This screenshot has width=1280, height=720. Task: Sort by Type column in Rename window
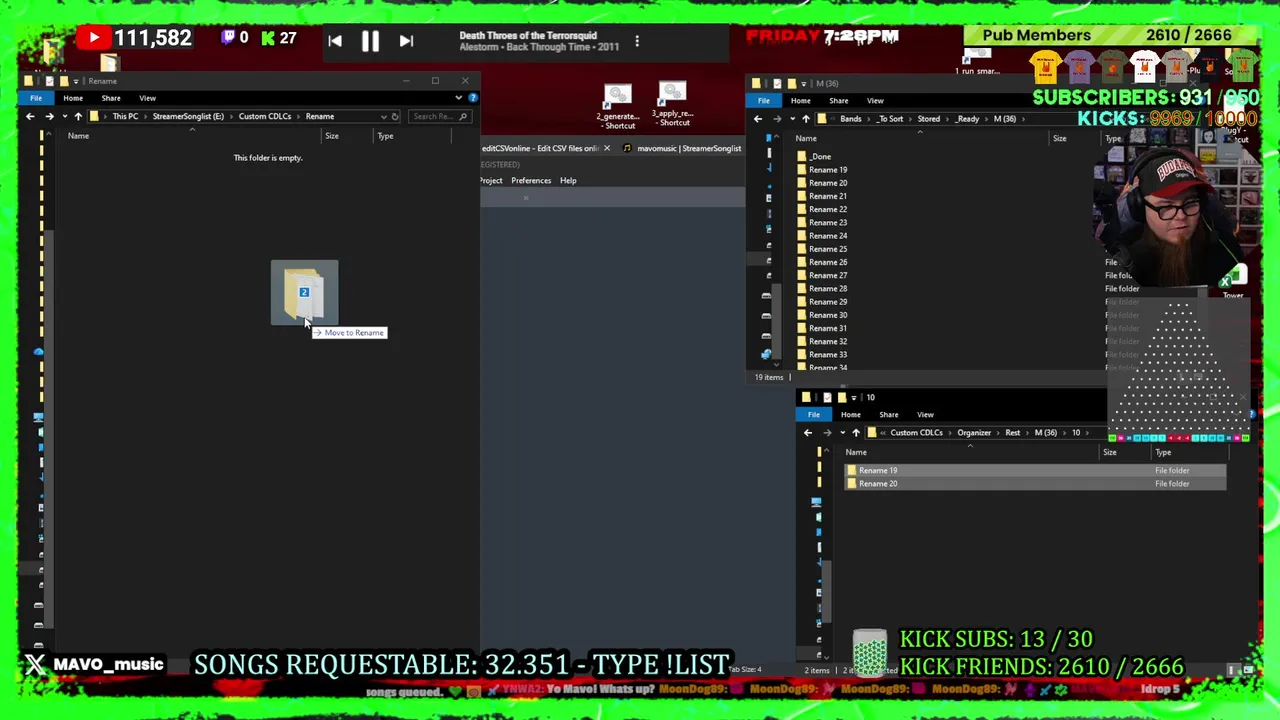pos(385,136)
